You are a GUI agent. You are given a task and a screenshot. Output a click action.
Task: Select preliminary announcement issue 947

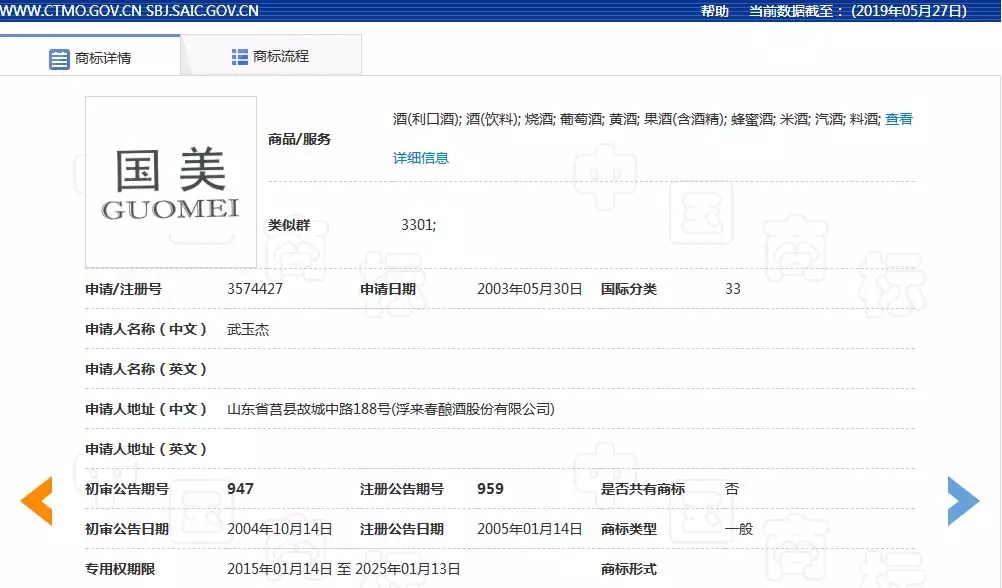coord(240,489)
